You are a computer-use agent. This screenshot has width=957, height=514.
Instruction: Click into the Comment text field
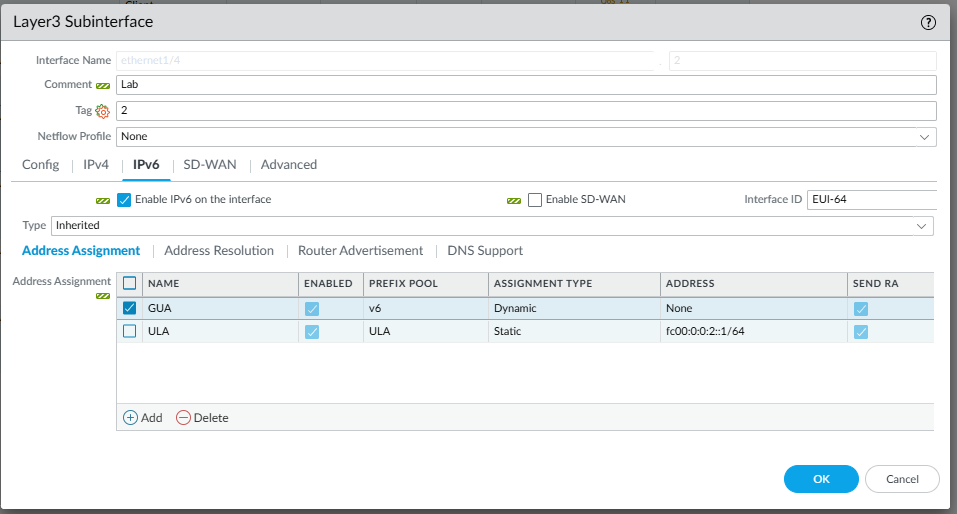[x=526, y=85]
